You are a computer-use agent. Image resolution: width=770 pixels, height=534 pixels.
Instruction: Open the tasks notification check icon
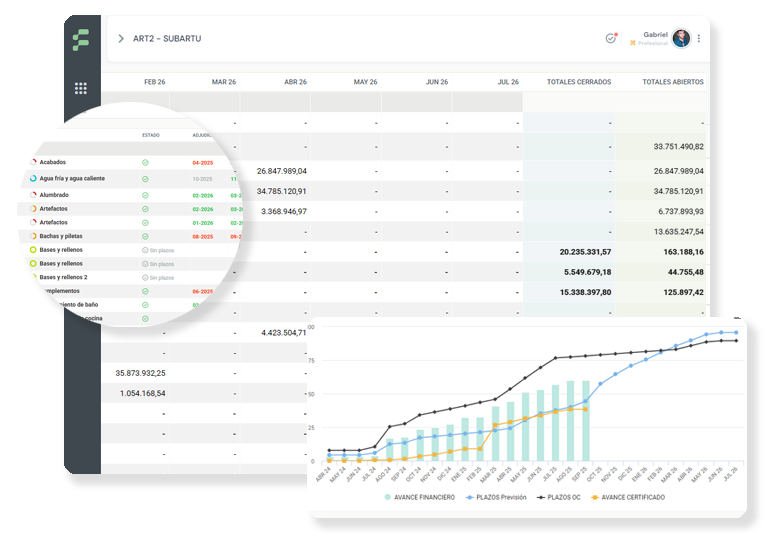(x=611, y=38)
